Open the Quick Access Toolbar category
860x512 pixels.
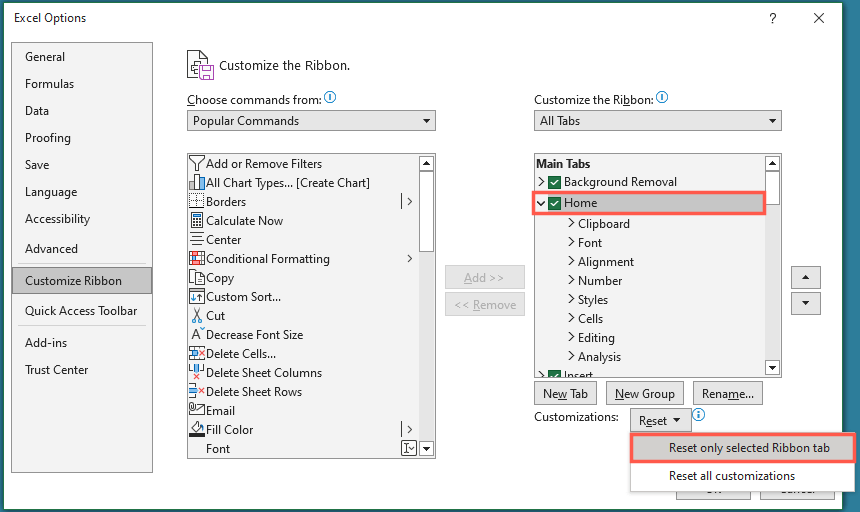(x=81, y=311)
